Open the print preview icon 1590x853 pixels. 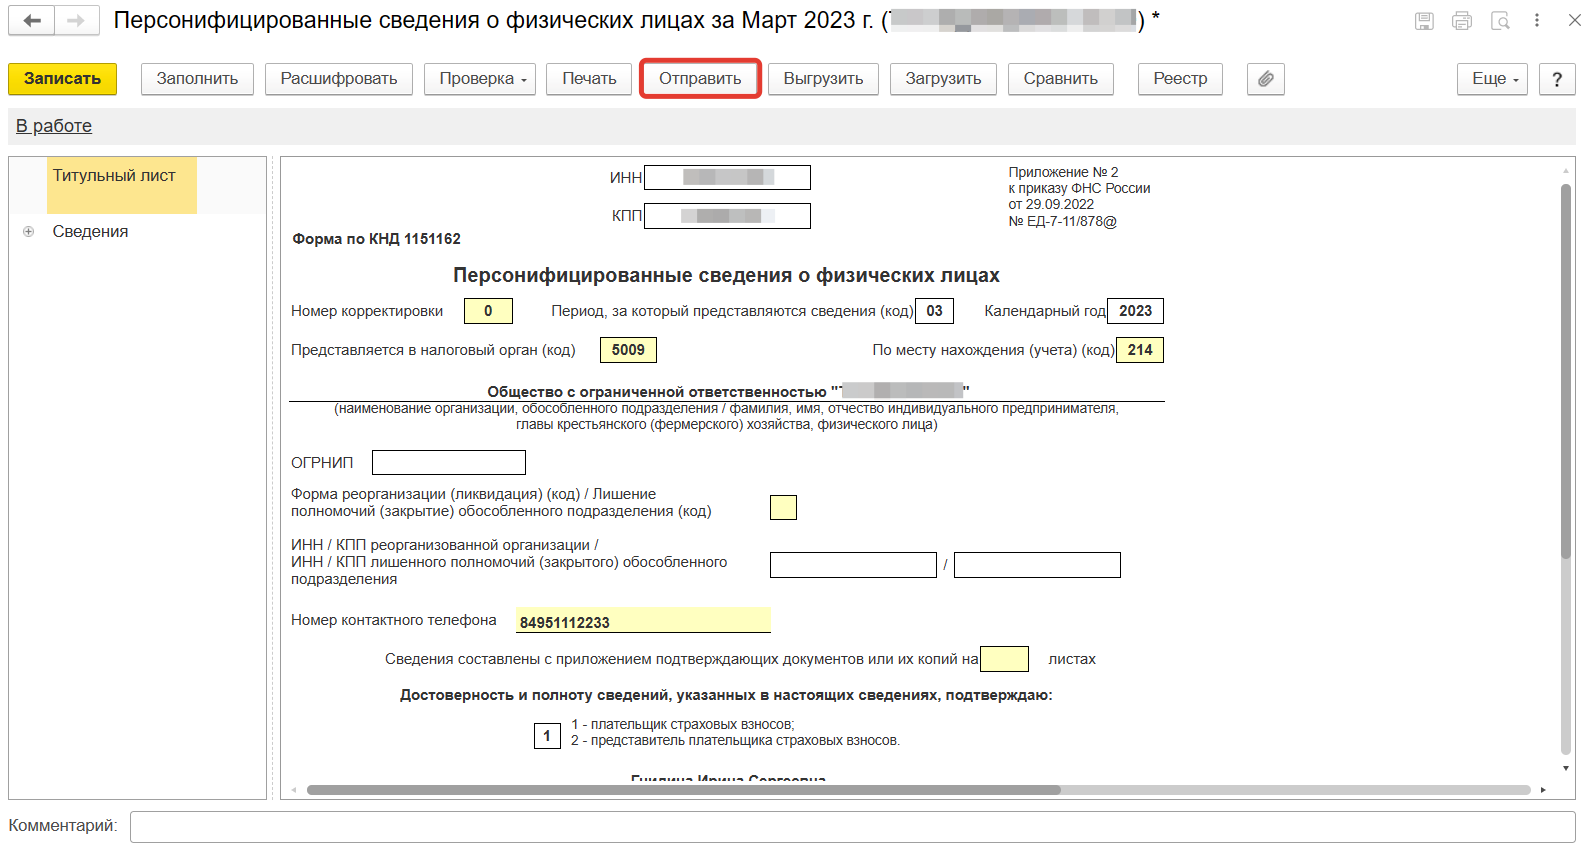(1500, 21)
